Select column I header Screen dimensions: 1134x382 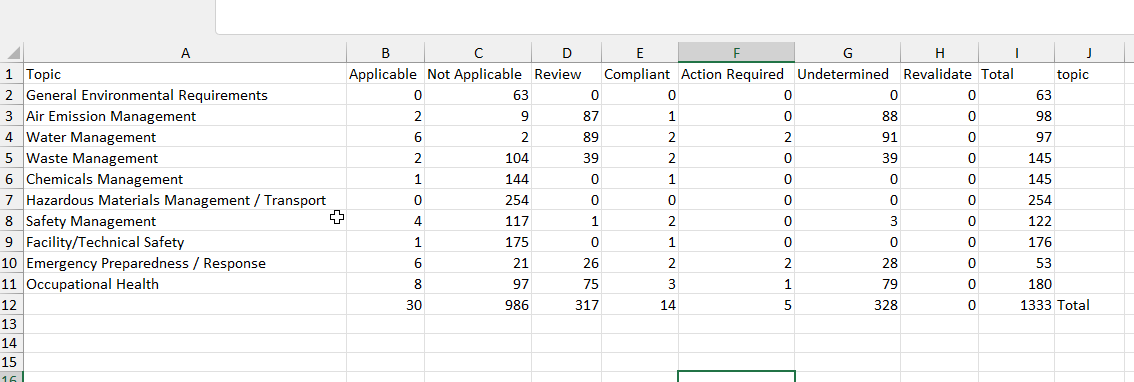[x=1017, y=53]
